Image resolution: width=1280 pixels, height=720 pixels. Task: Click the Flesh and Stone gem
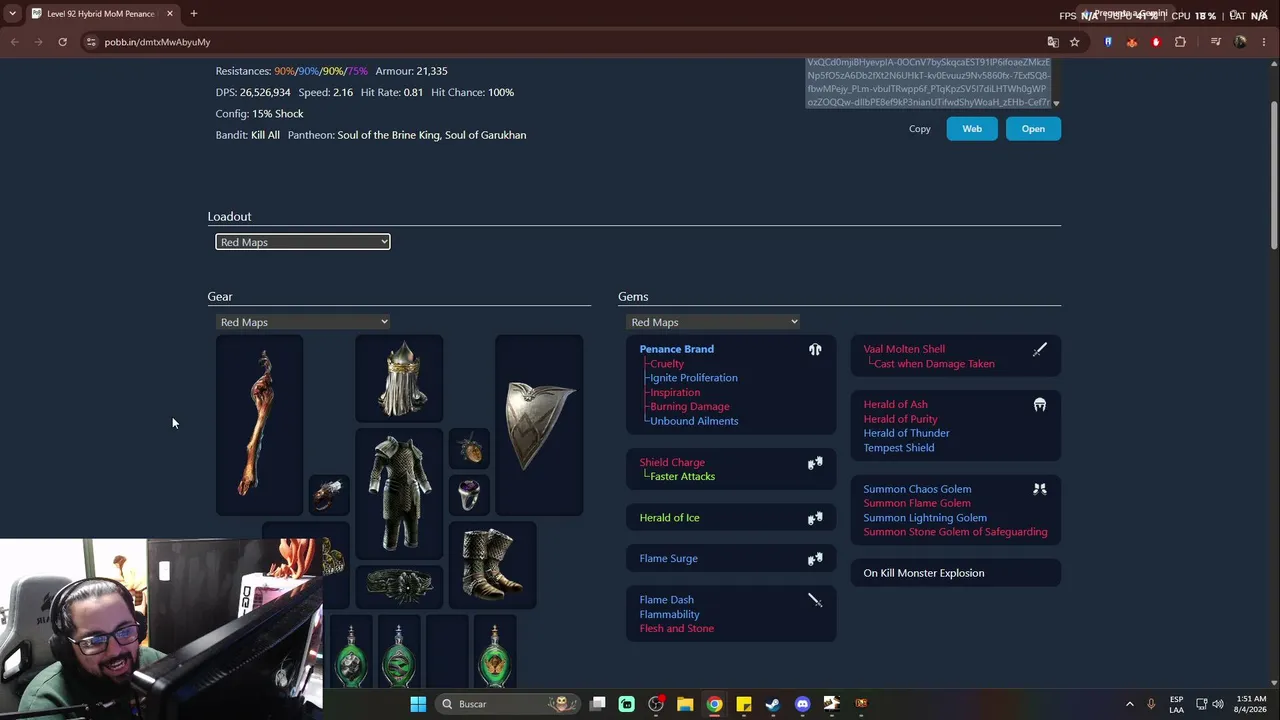coord(677,629)
